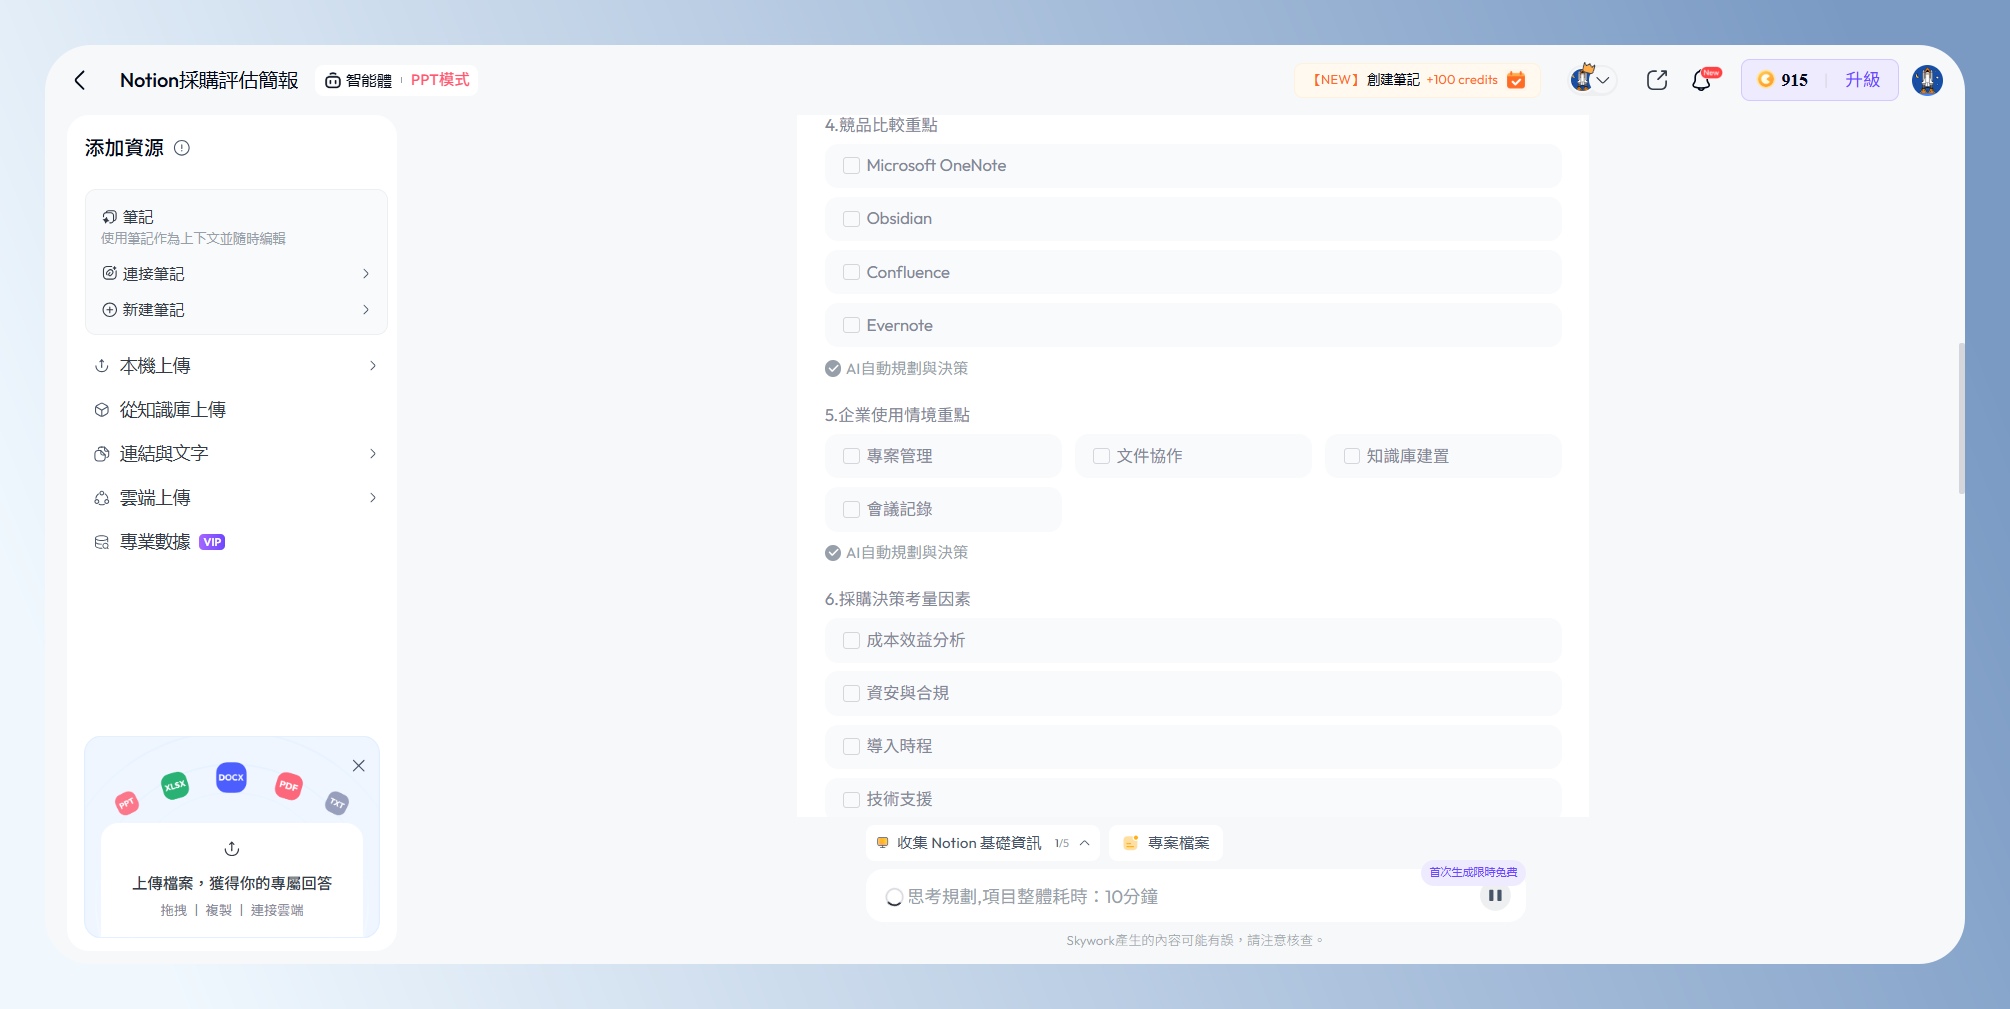Pause the generation process
The height and width of the screenshot is (1009, 2010).
pos(1495,896)
